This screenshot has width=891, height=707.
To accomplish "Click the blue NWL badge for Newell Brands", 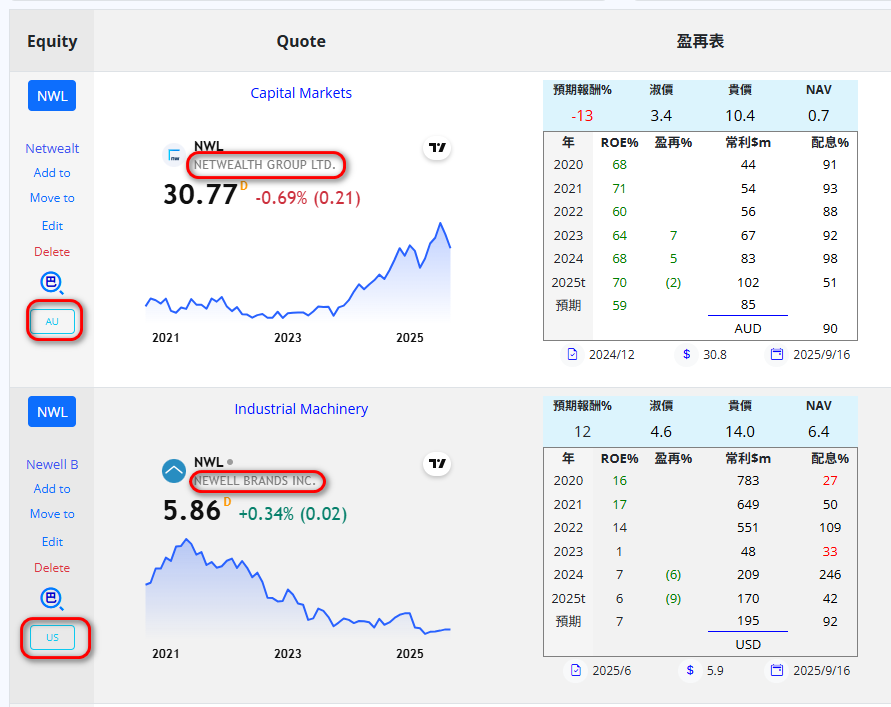I will (x=52, y=411).
